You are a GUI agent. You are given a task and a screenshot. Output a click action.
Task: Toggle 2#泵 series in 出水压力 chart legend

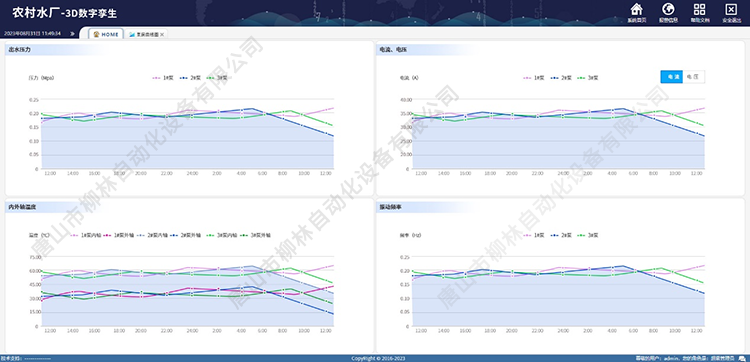coord(190,77)
